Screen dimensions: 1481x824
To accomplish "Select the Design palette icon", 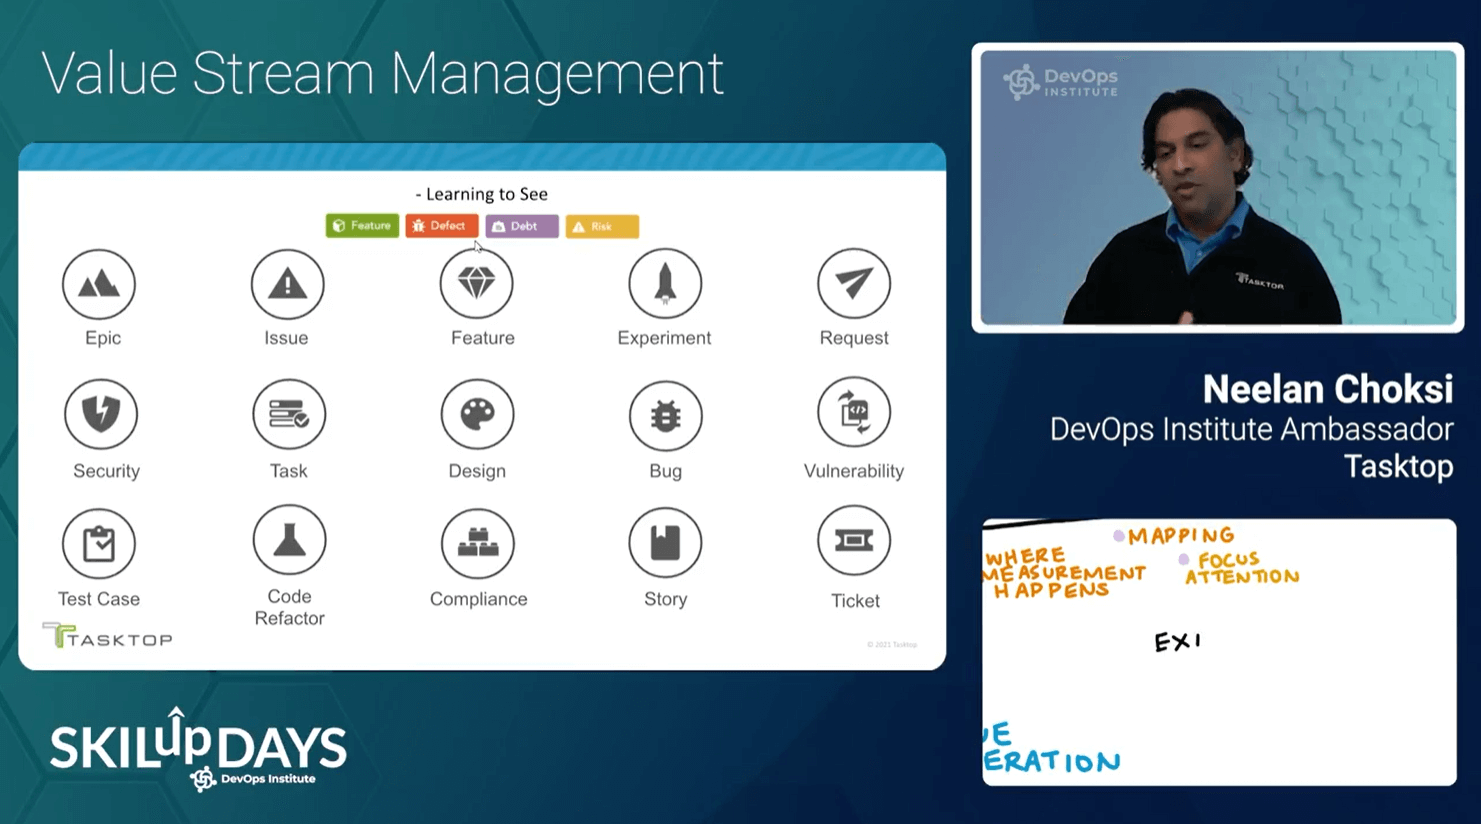I will pos(477,414).
